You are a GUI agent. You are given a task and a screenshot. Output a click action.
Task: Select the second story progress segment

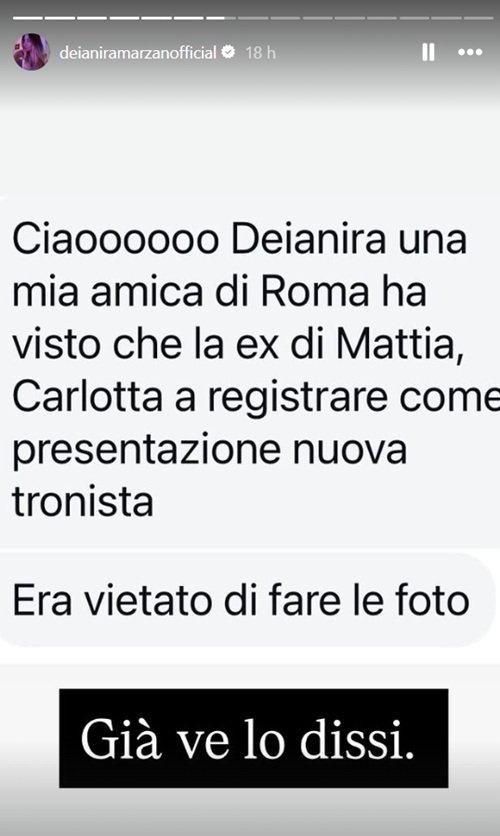60,18
